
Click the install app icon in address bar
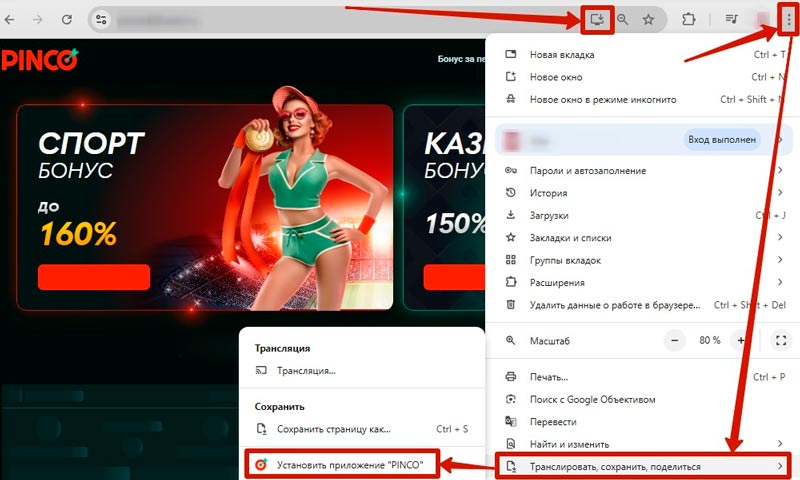pyautogui.click(x=597, y=19)
